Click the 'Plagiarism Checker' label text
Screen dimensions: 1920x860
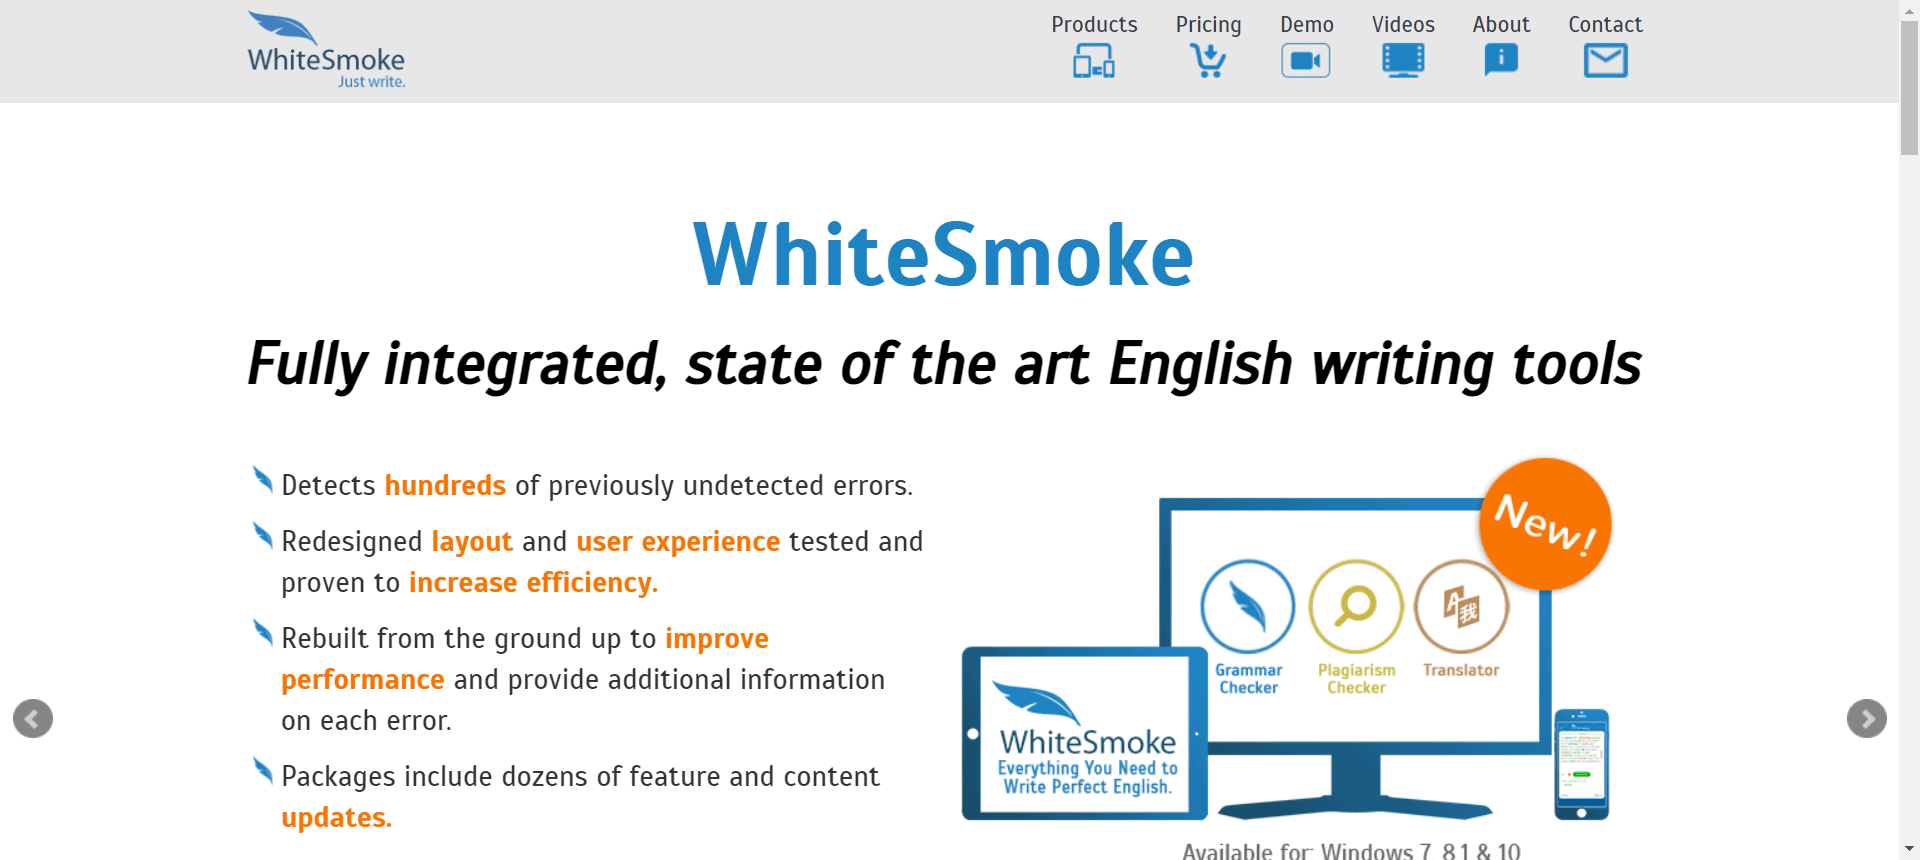click(1356, 679)
